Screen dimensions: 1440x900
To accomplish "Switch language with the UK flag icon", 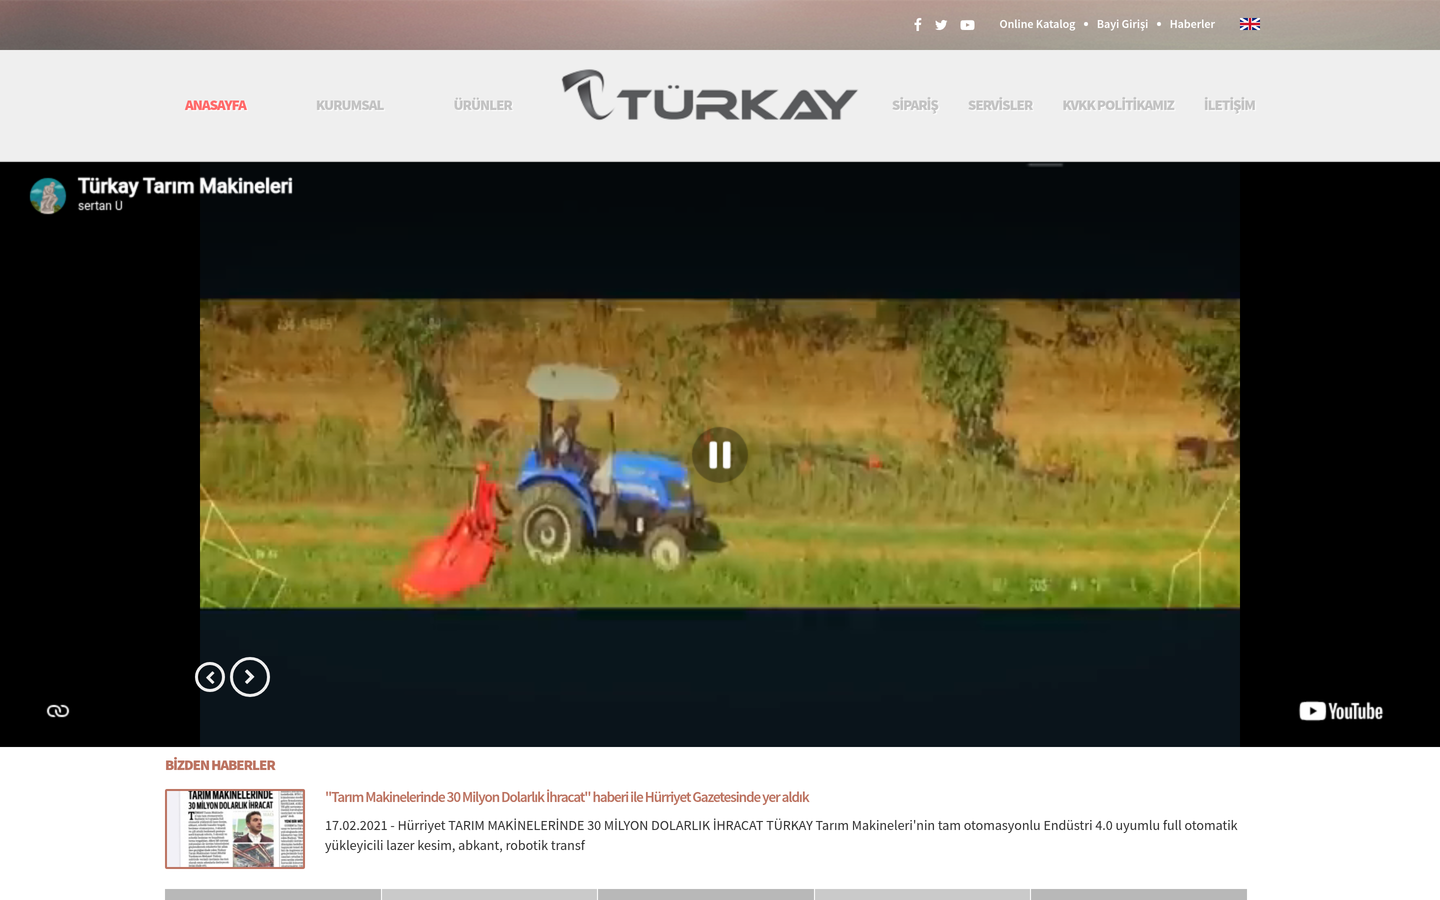I will (1249, 24).
